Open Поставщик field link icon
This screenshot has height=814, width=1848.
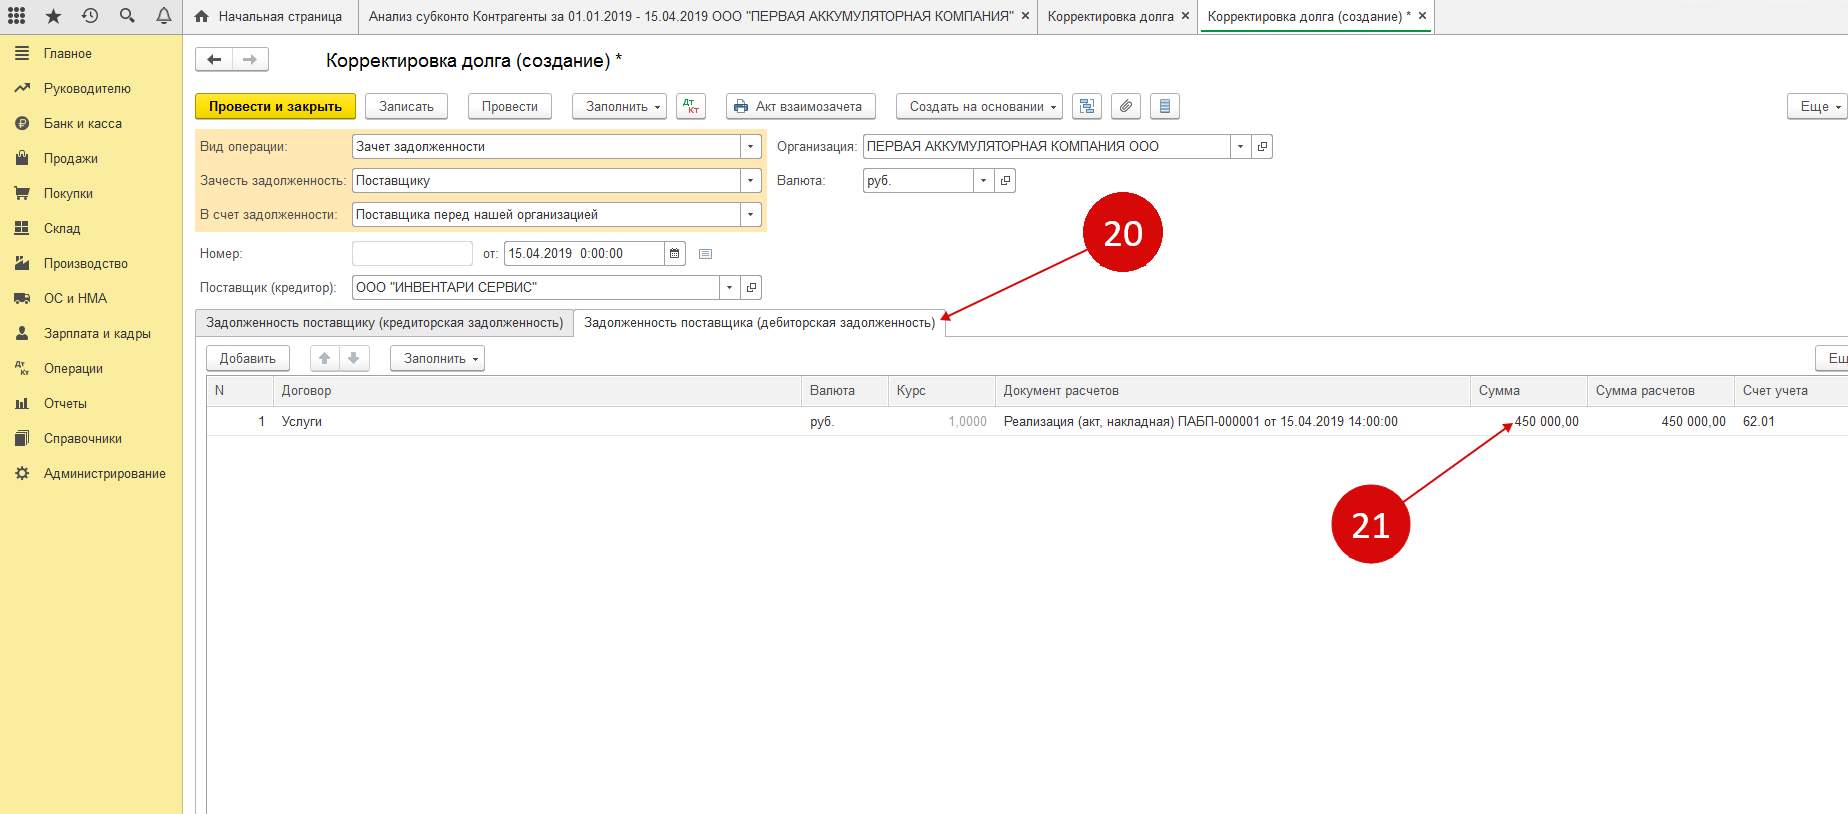click(x=751, y=288)
